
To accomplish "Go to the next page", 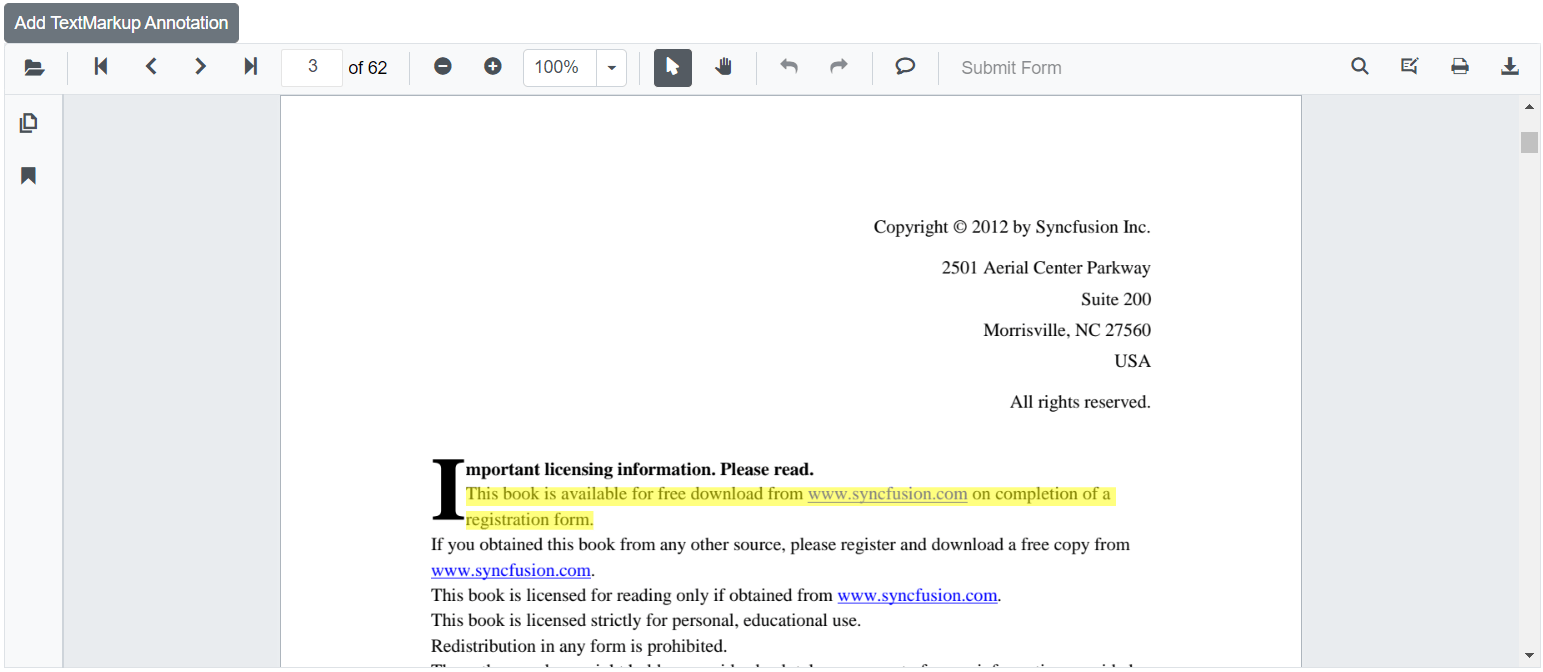I will [201, 67].
